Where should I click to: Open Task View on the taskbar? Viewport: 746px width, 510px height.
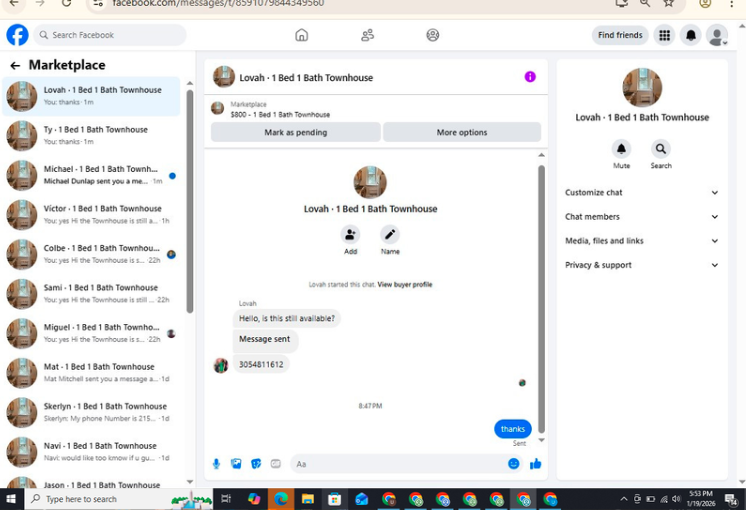(226, 499)
